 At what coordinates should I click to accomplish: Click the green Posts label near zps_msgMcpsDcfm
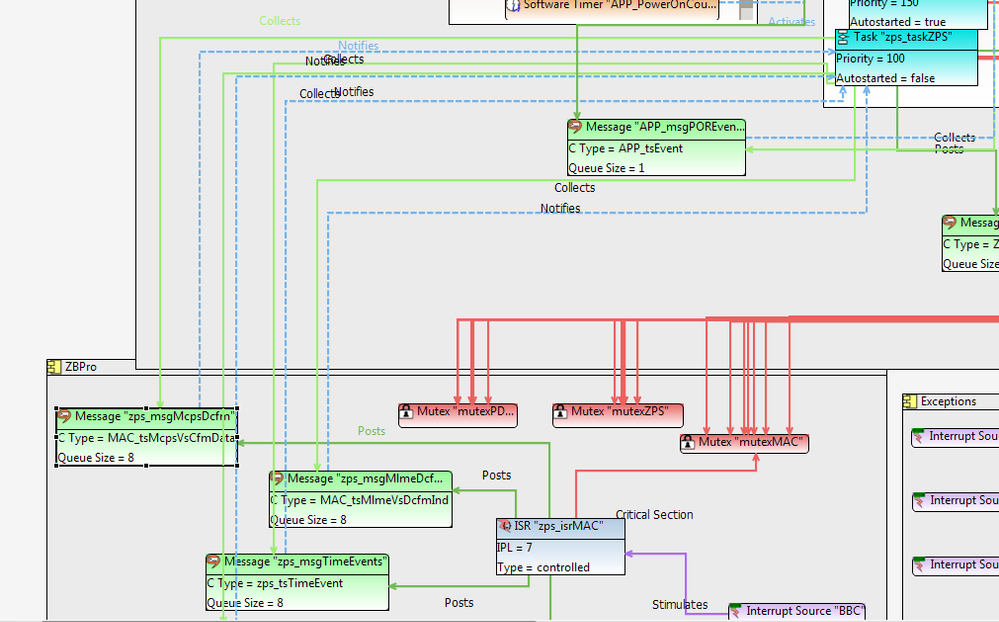point(371,431)
